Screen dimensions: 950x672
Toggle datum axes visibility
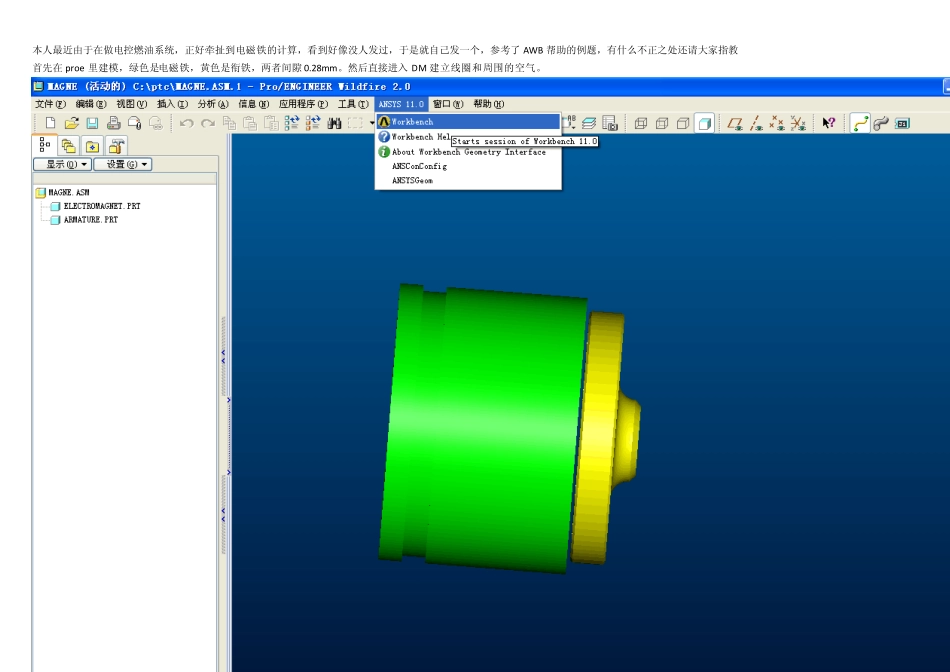[756, 123]
